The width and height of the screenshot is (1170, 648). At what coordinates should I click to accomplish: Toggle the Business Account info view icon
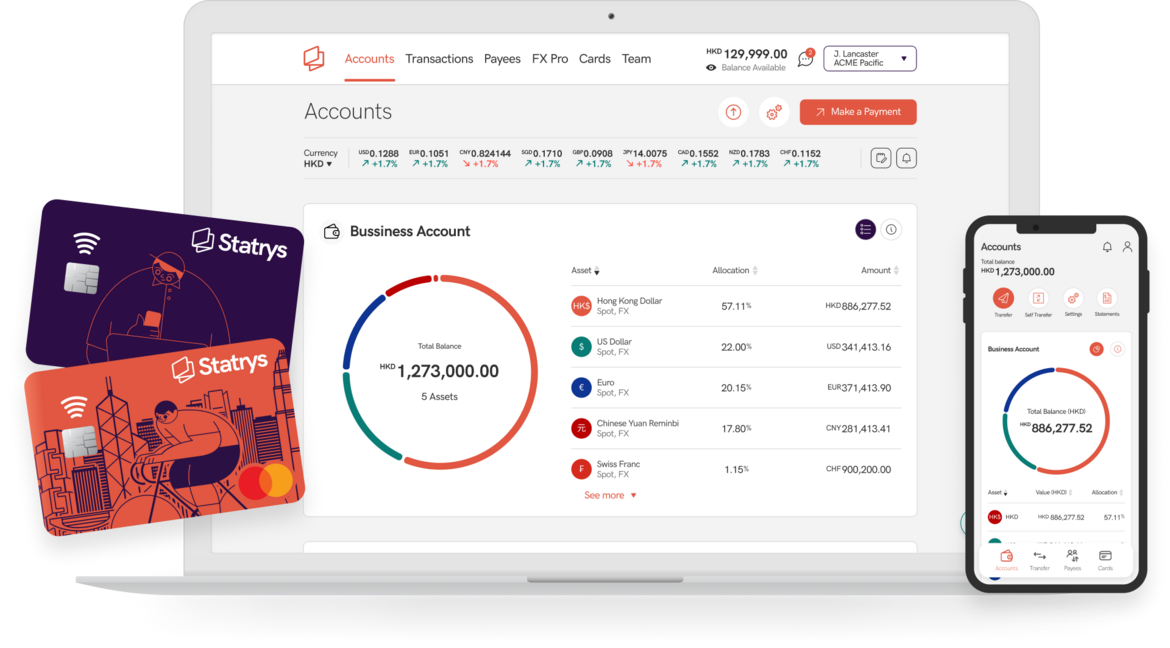pos(891,230)
